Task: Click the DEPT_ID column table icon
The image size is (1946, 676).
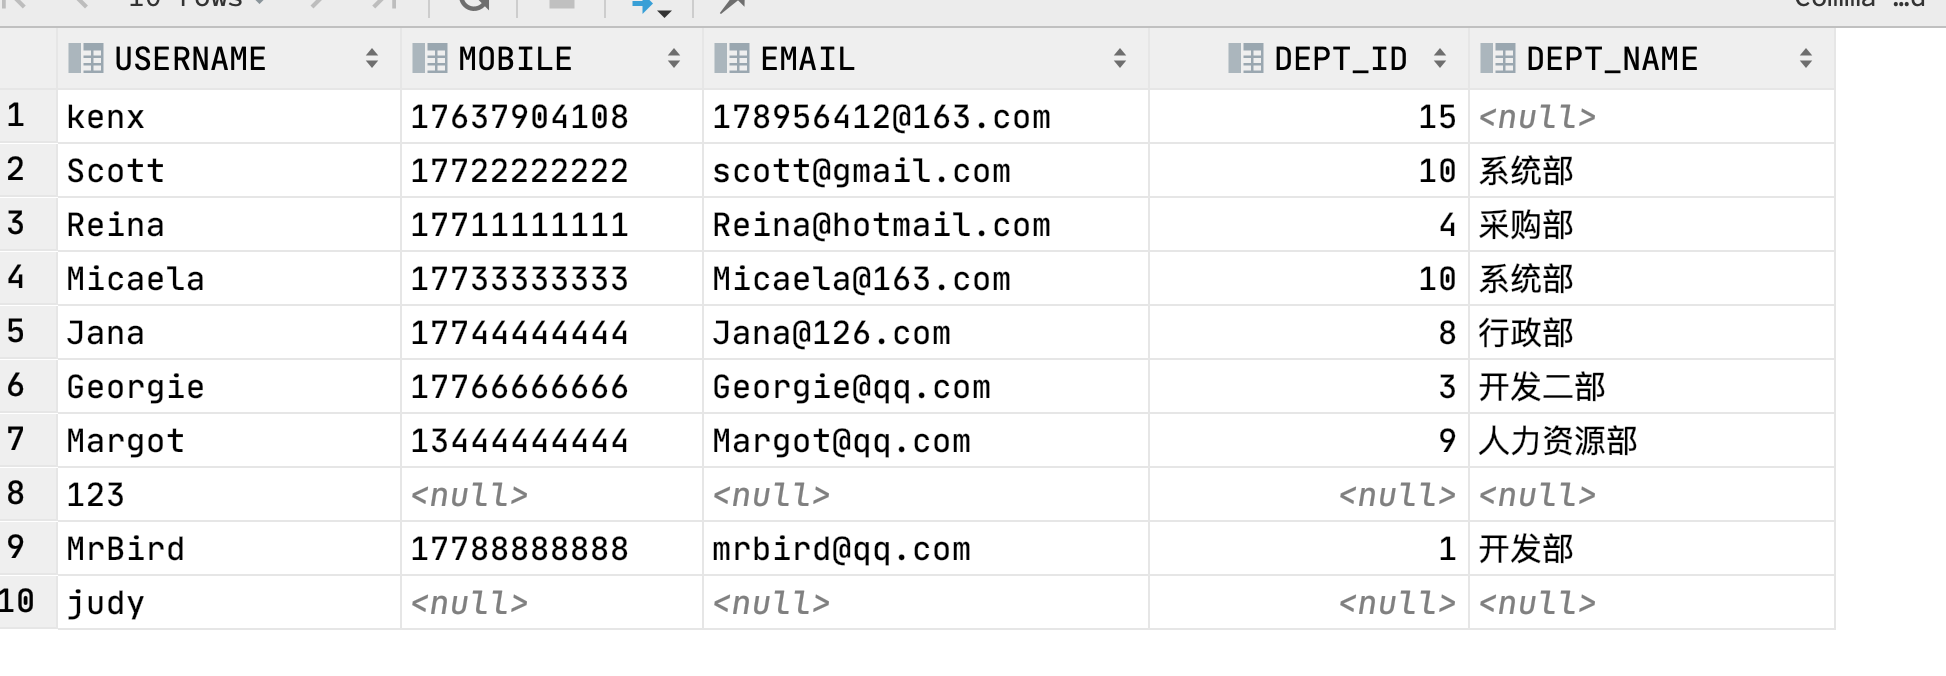Action: coord(1246,59)
